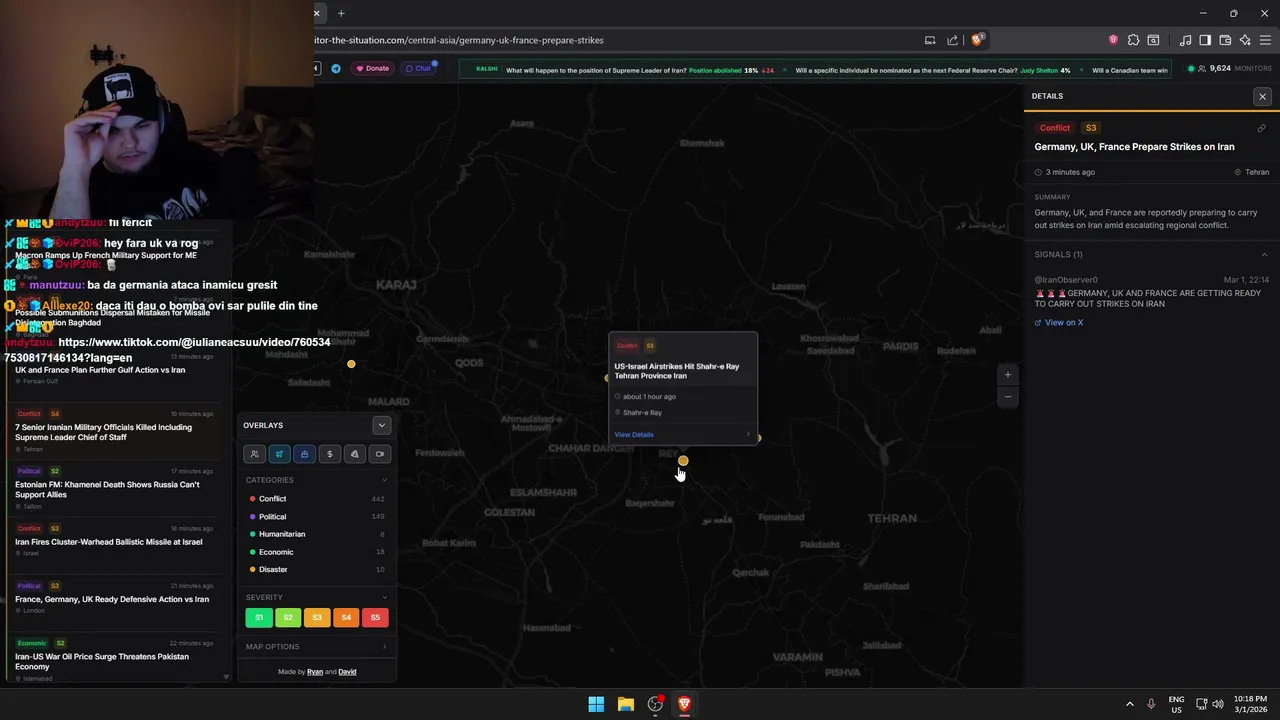Screen dimensions: 1280x720
Task: Select the S1 green severity swatch
Action: (259, 617)
